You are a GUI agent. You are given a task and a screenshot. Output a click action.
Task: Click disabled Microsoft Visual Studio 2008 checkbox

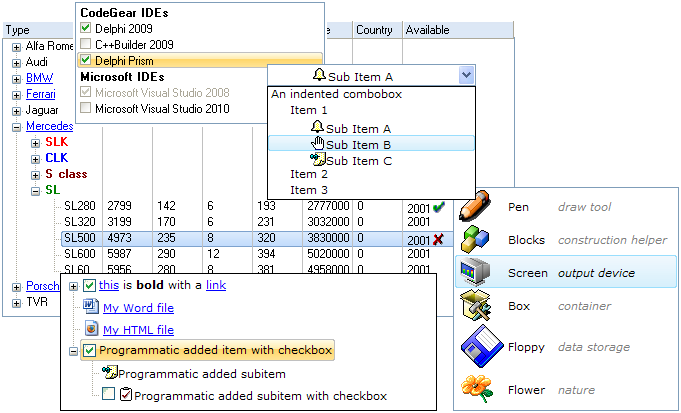tap(86, 92)
